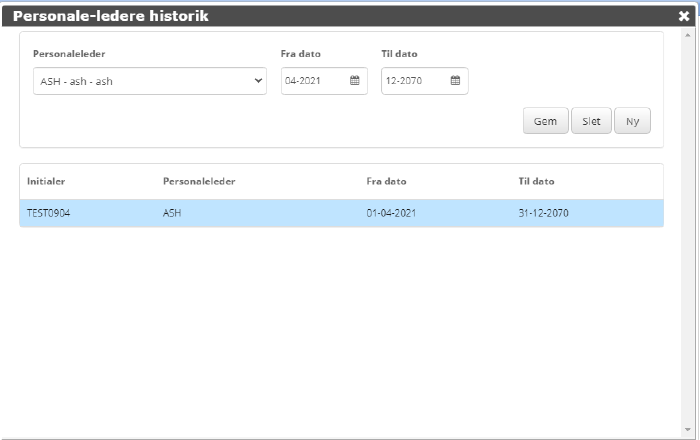Screen dimensions: 700x440
Task: Click into the Til dato input field
Action: pyautogui.click(x=414, y=81)
